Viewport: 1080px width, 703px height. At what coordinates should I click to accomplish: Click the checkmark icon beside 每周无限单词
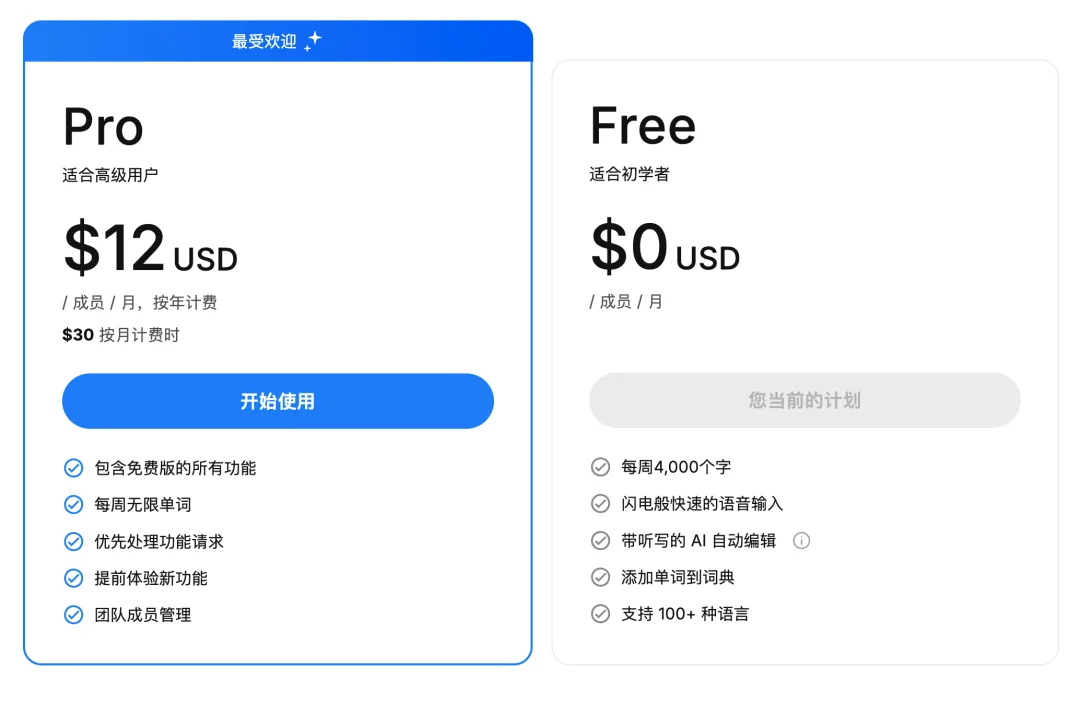coord(74,504)
